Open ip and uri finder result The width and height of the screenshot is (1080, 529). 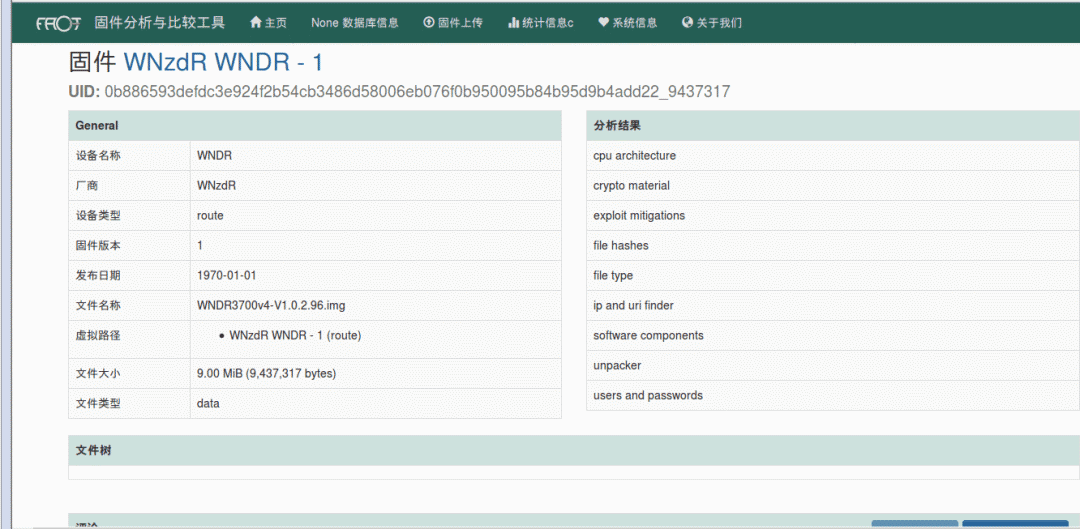[833, 305]
